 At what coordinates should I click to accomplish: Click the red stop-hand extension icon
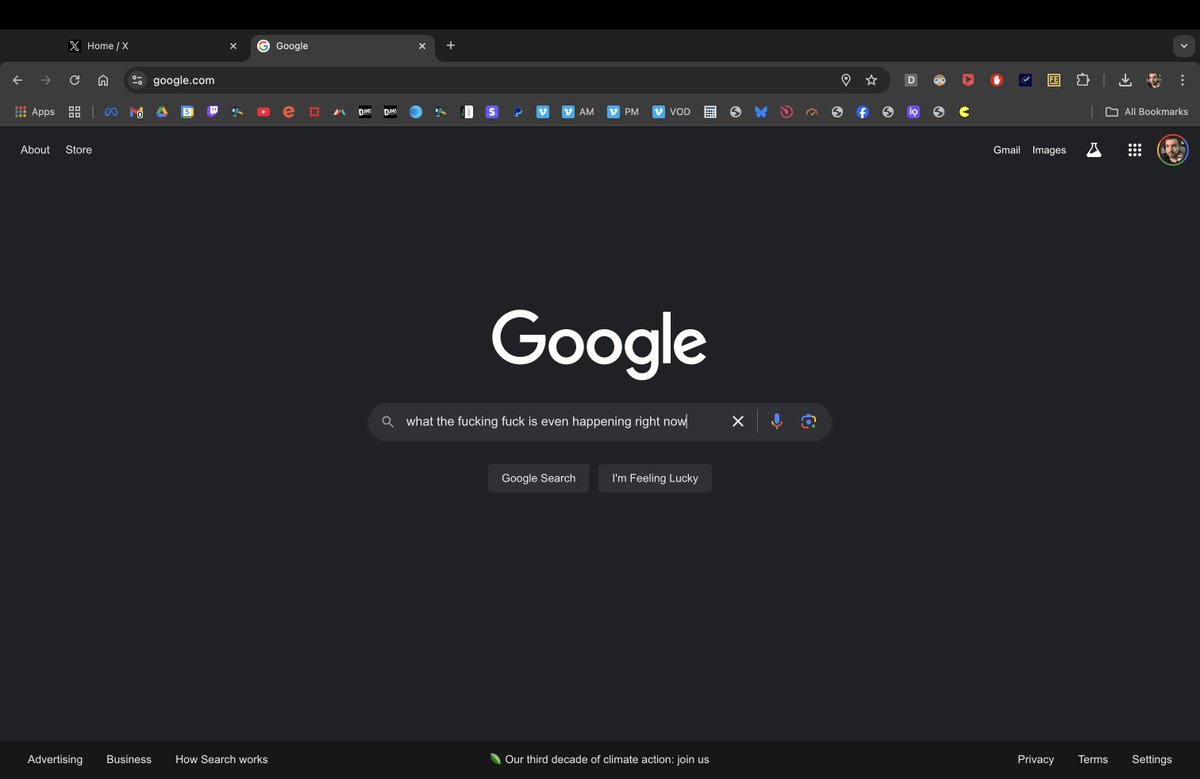(x=997, y=80)
